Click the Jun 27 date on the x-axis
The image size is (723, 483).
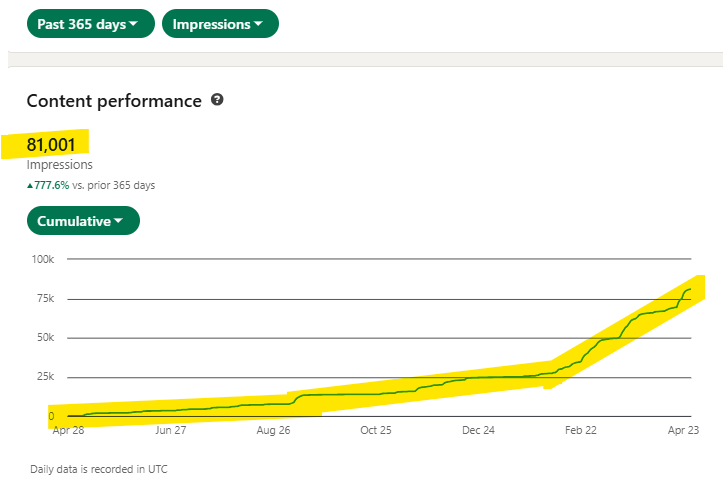point(170,431)
